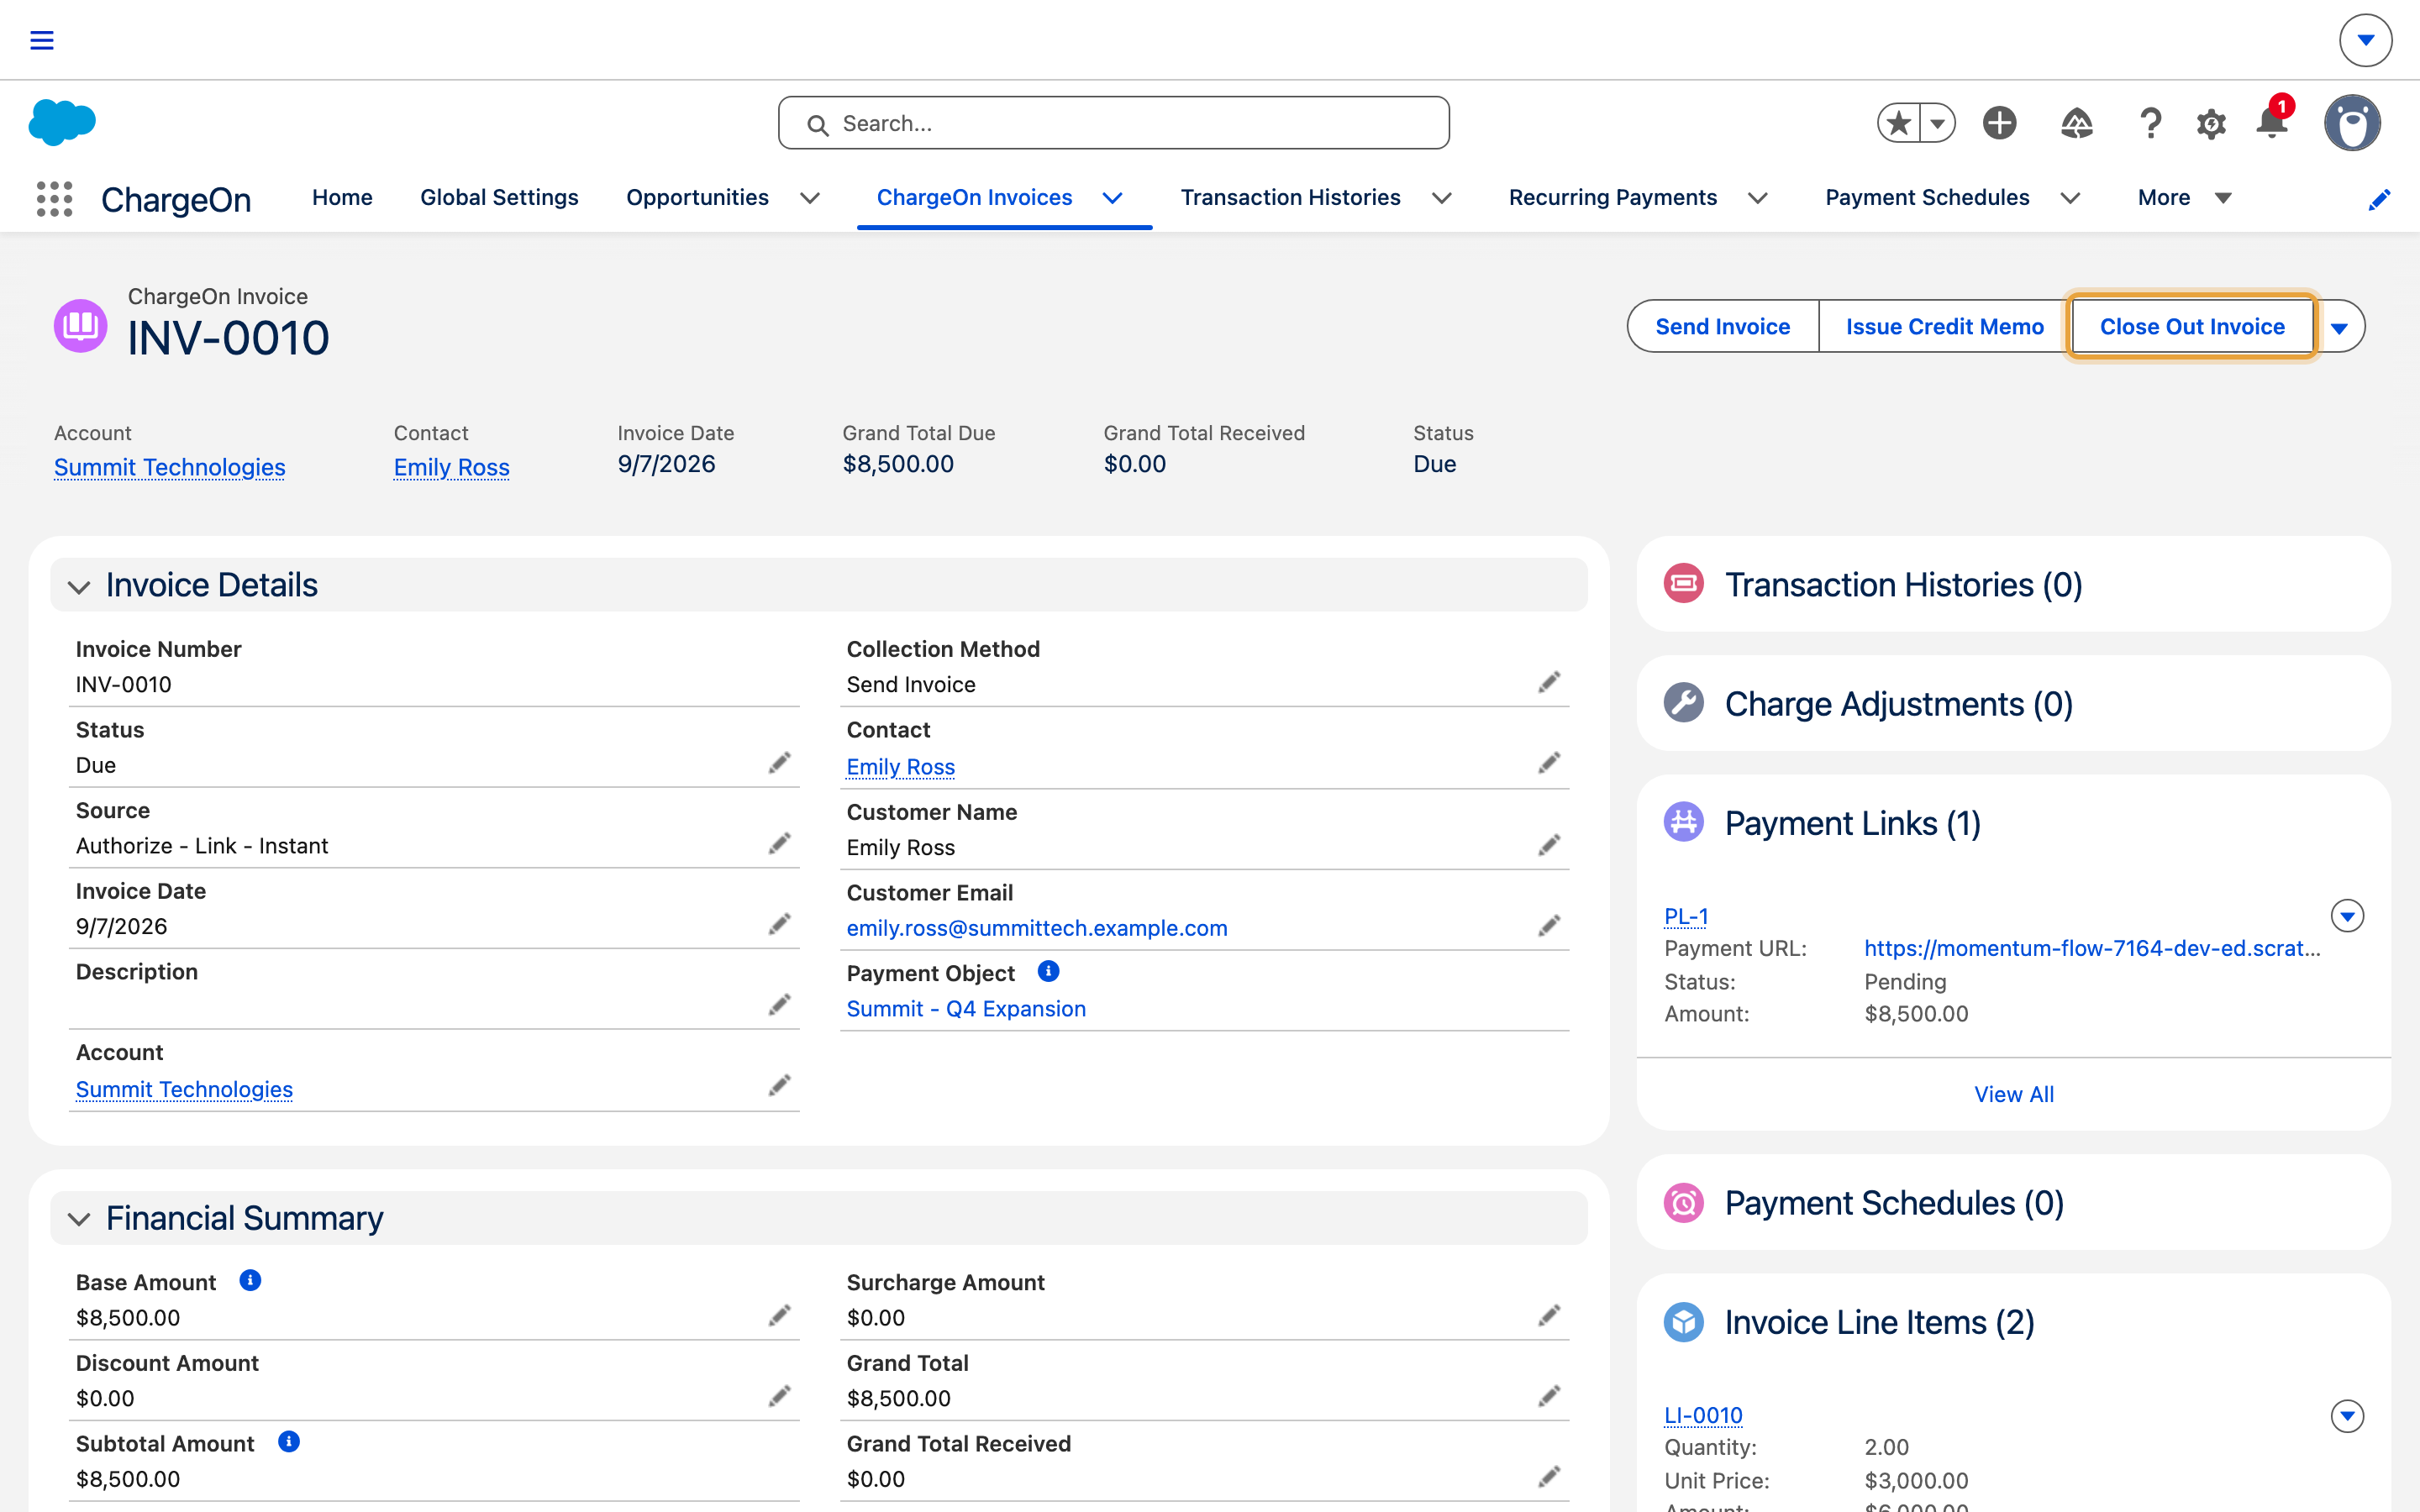Edit the Source field pencil

[780, 845]
